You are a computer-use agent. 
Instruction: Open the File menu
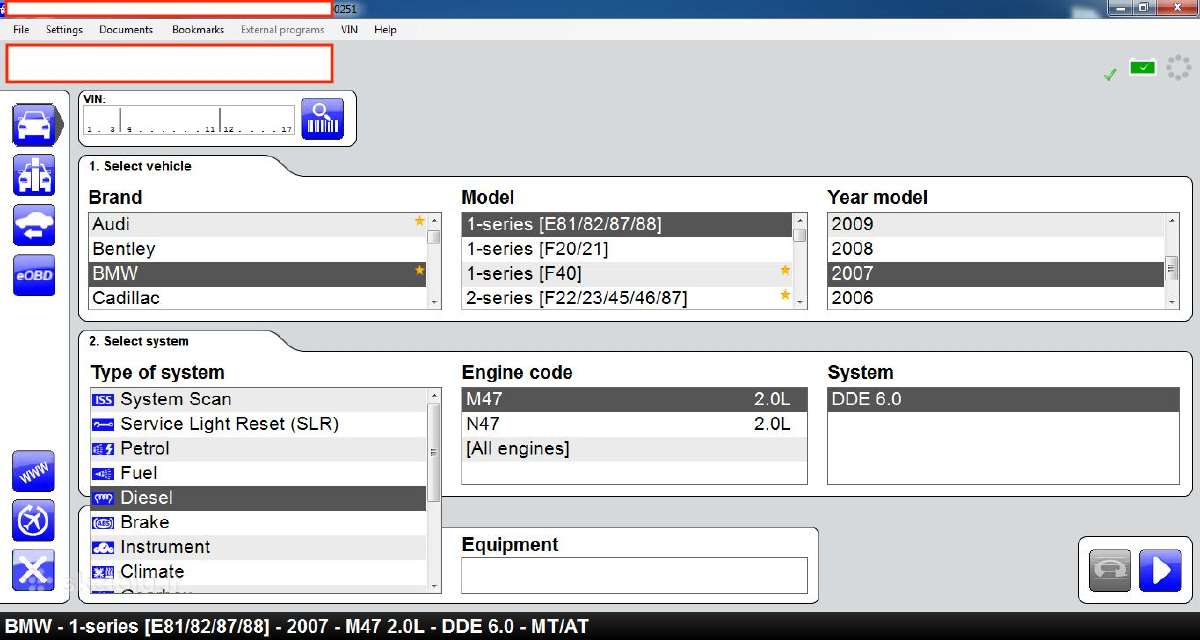pos(21,30)
